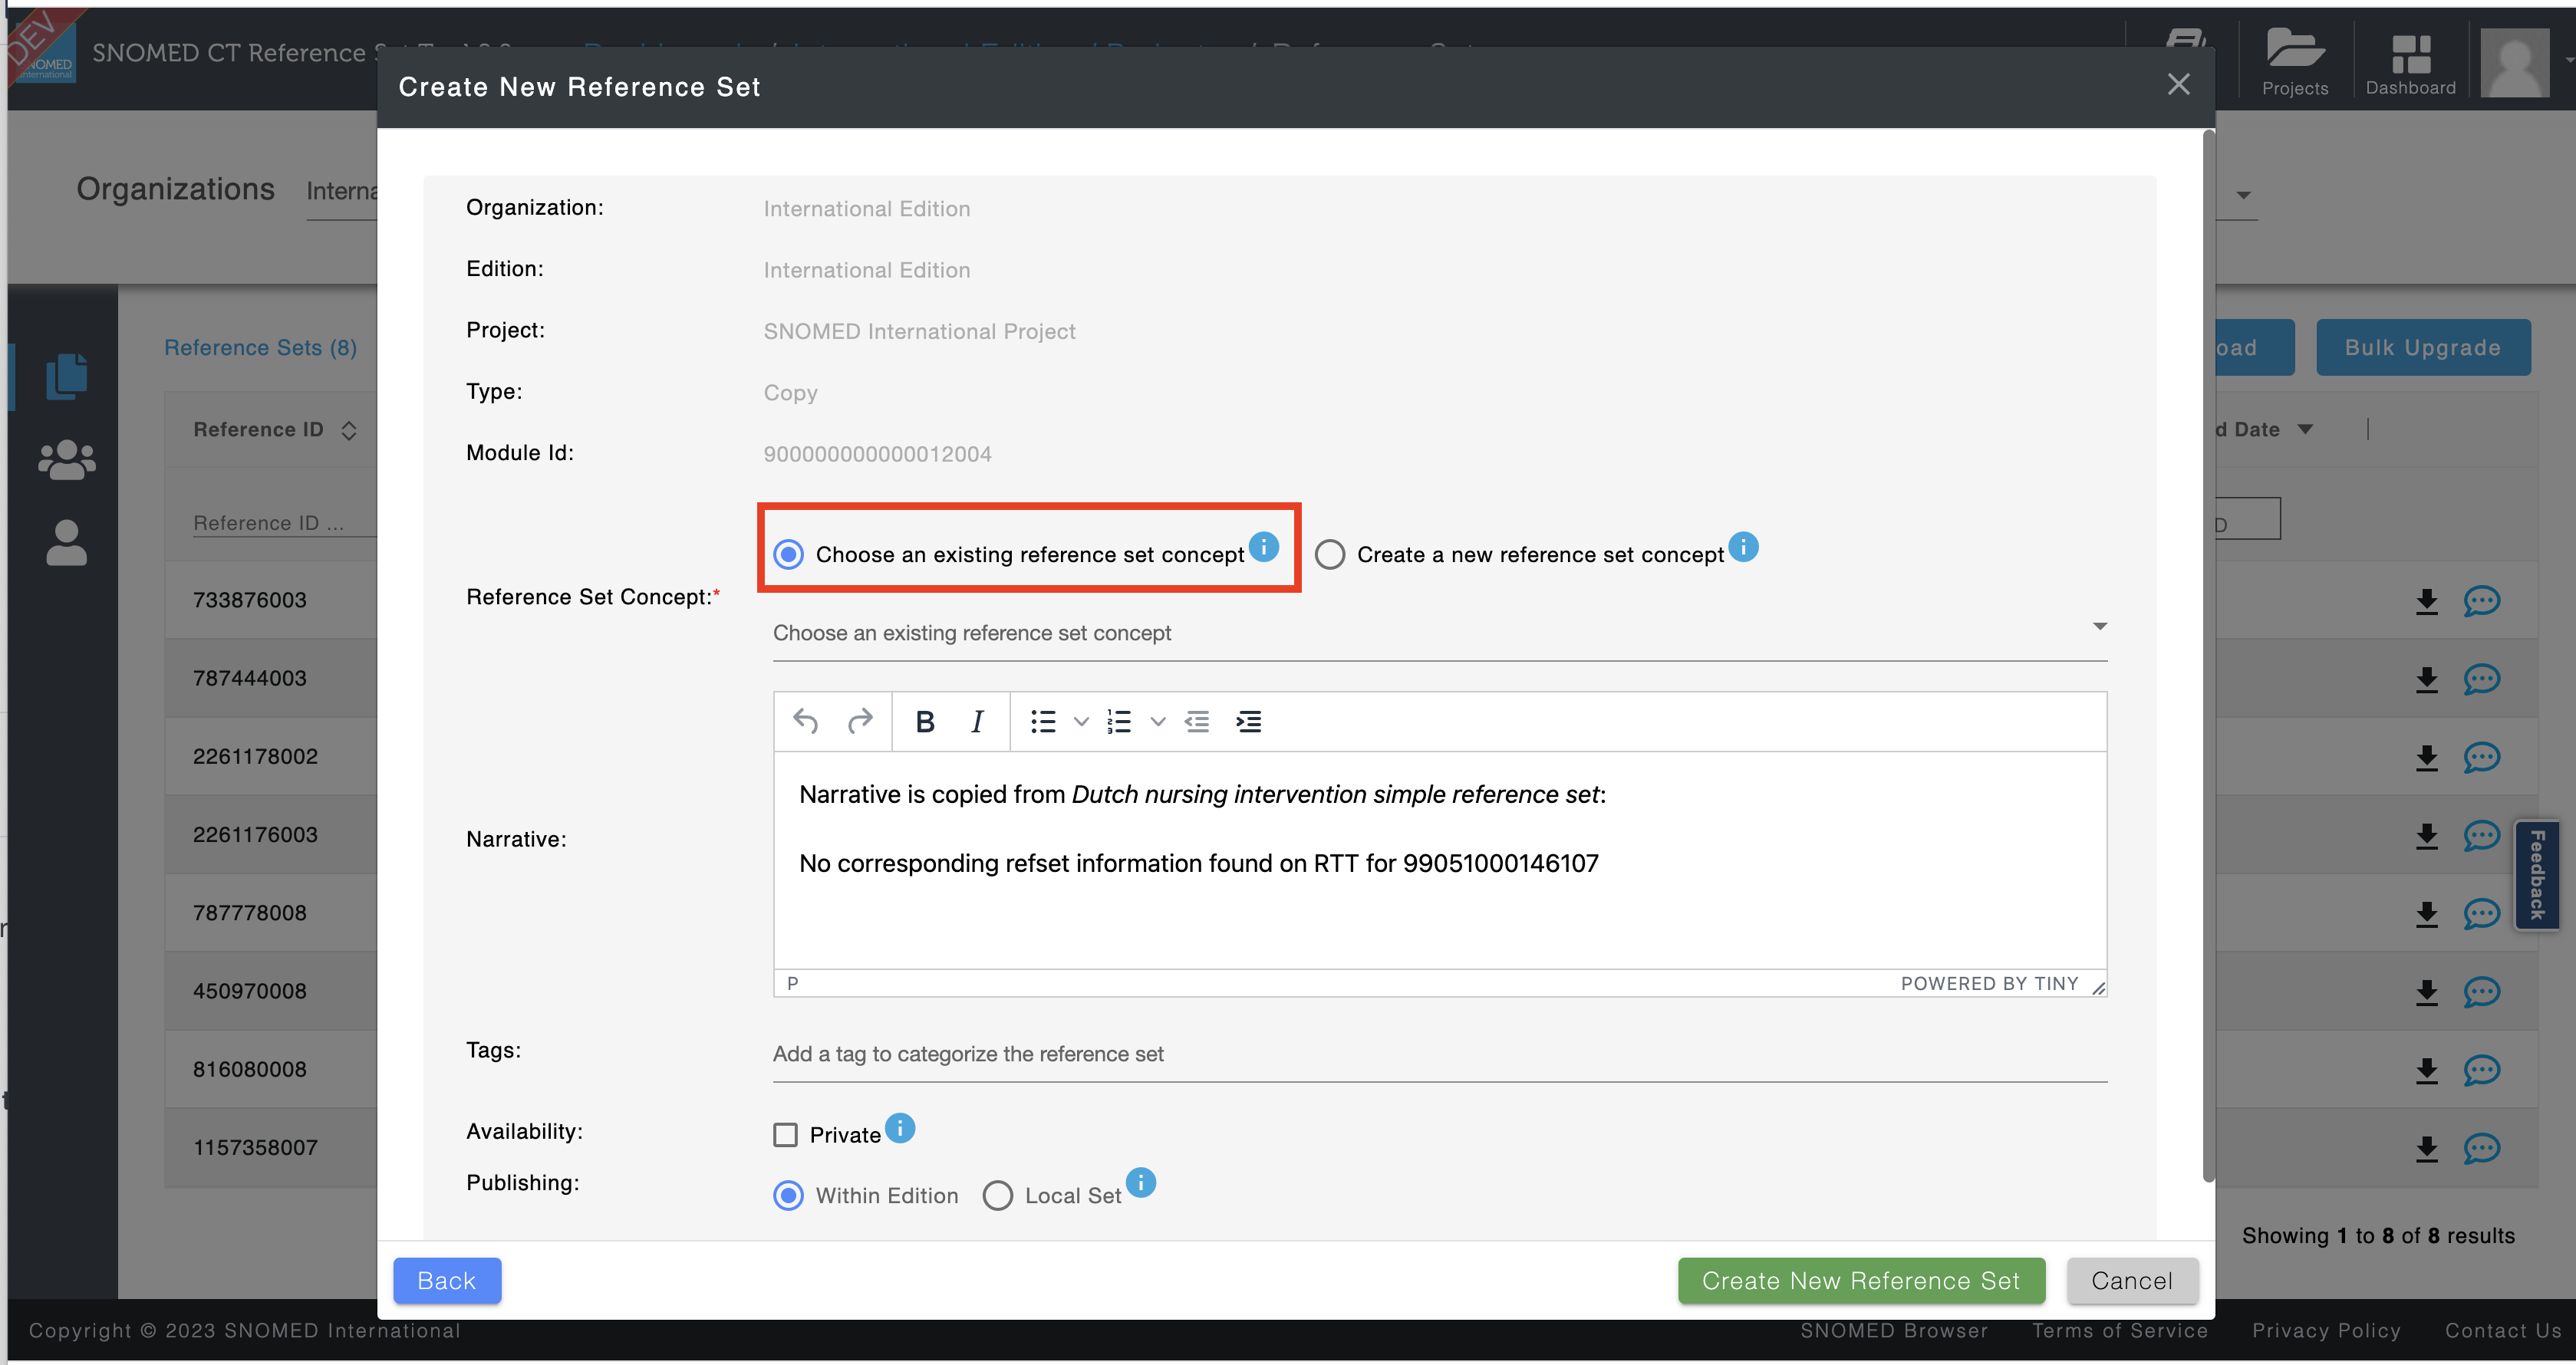
Task: Click the dialog vertical scrollbar
Action: point(2208,655)
